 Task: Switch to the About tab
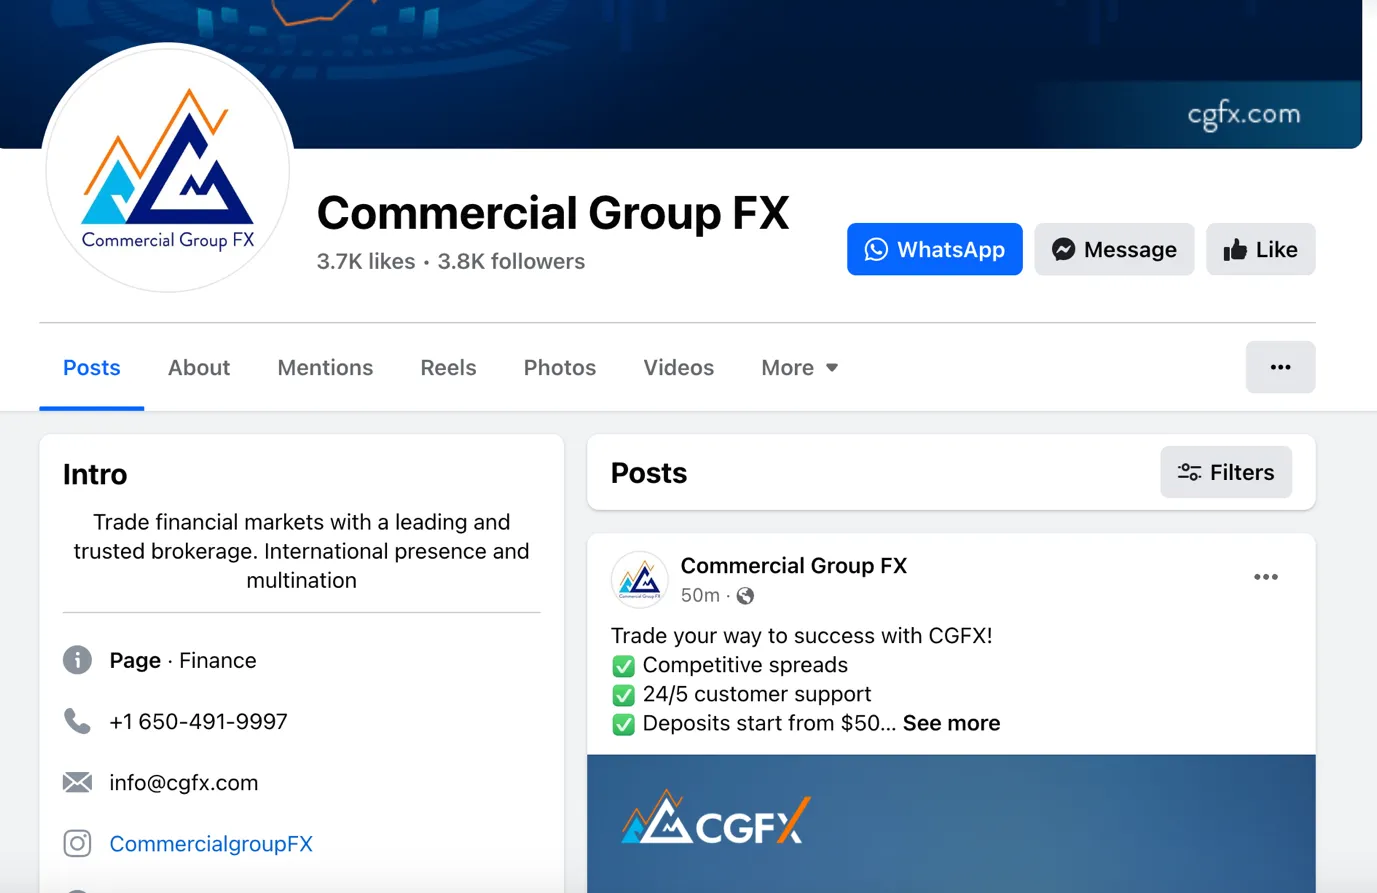[x=199, y=367]
